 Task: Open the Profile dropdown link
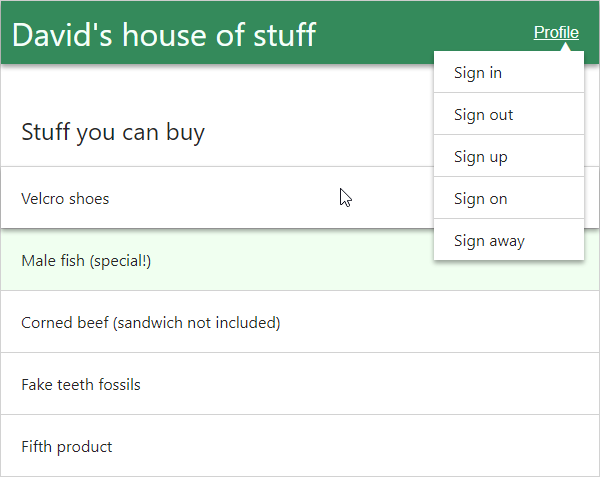[555, 33]
